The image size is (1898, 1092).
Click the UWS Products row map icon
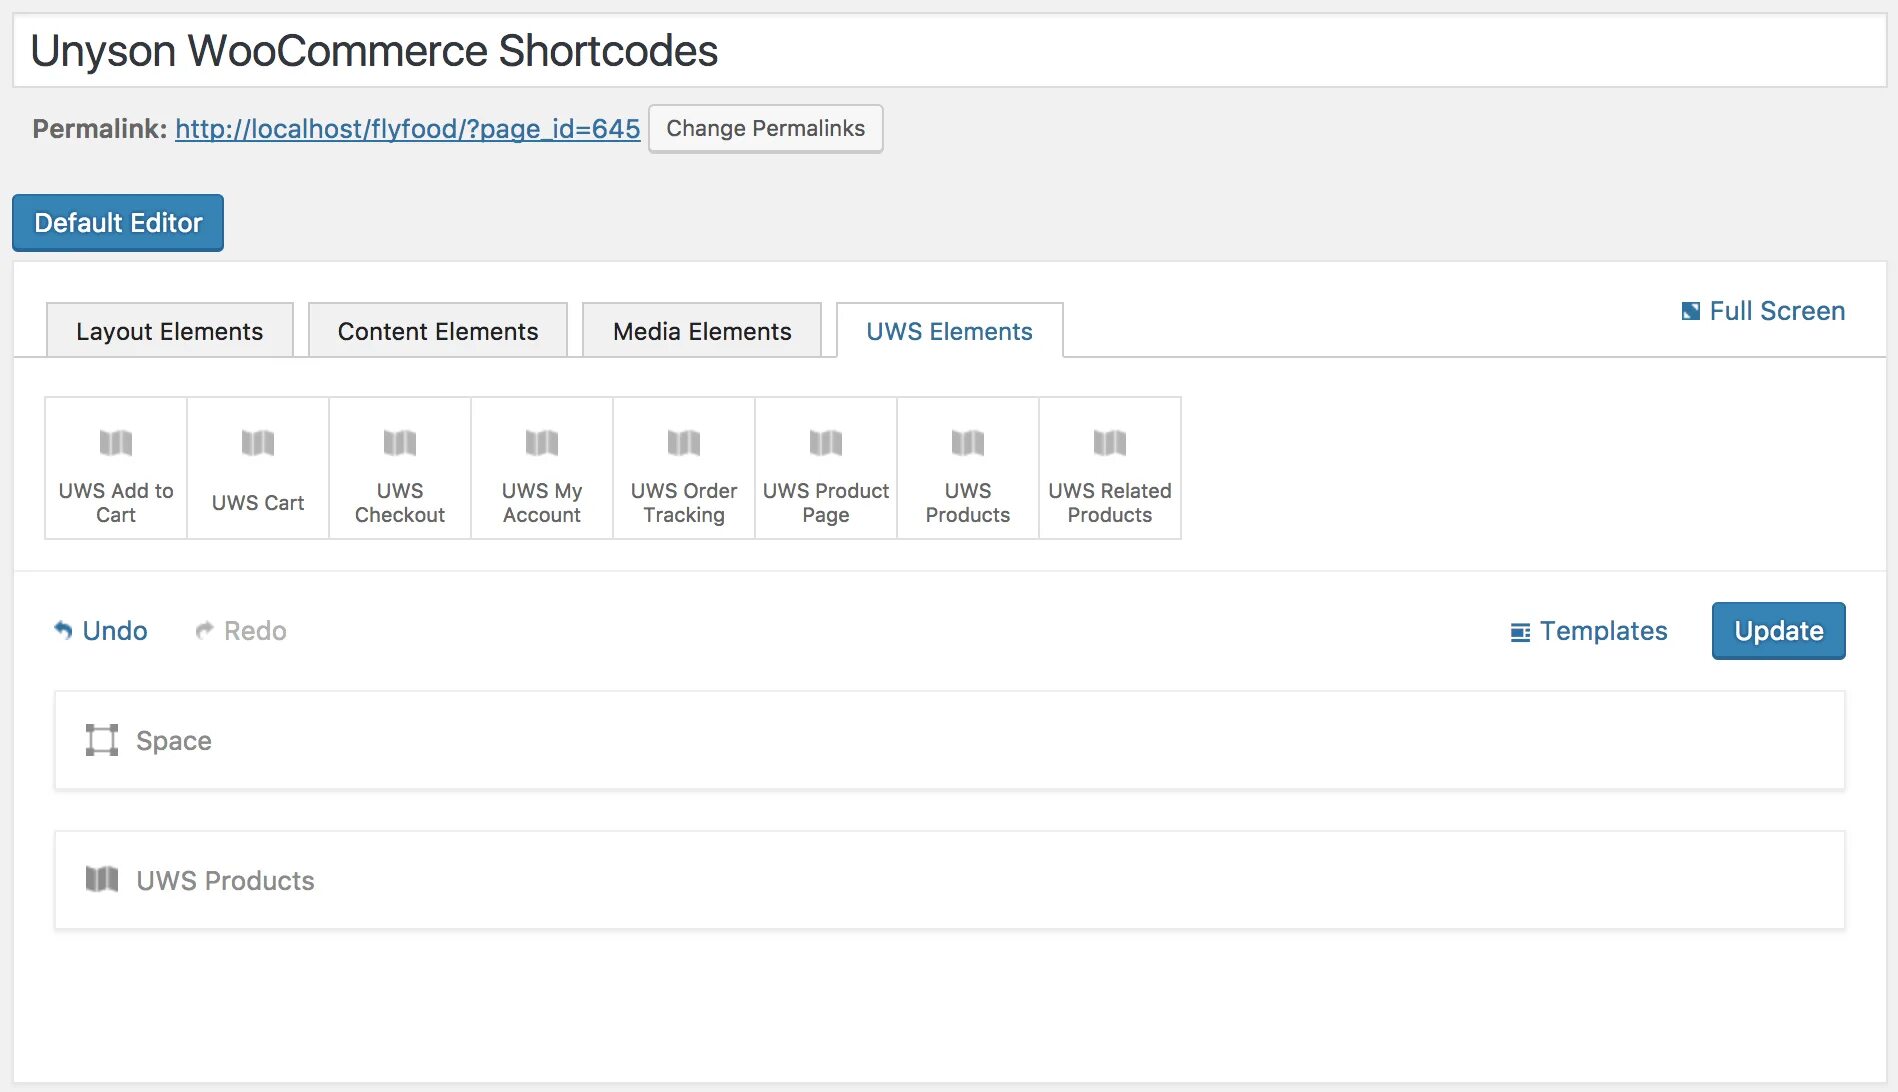pyautogui.click(x=102, y=879)
